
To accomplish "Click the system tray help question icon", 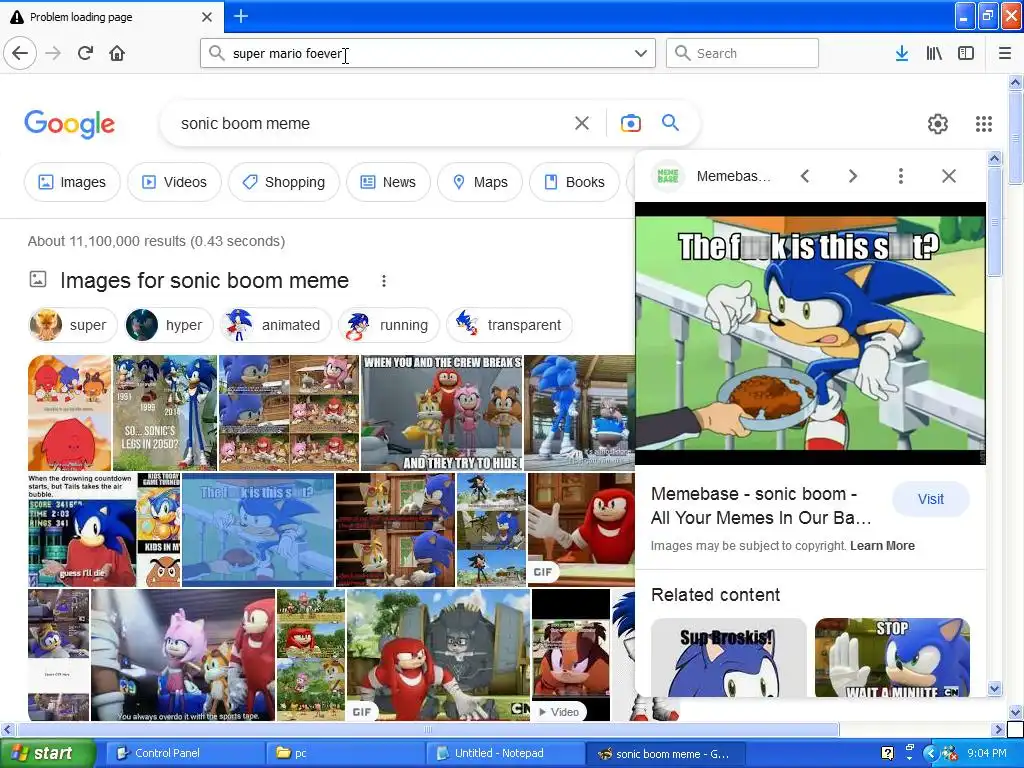I will point(888,753).
